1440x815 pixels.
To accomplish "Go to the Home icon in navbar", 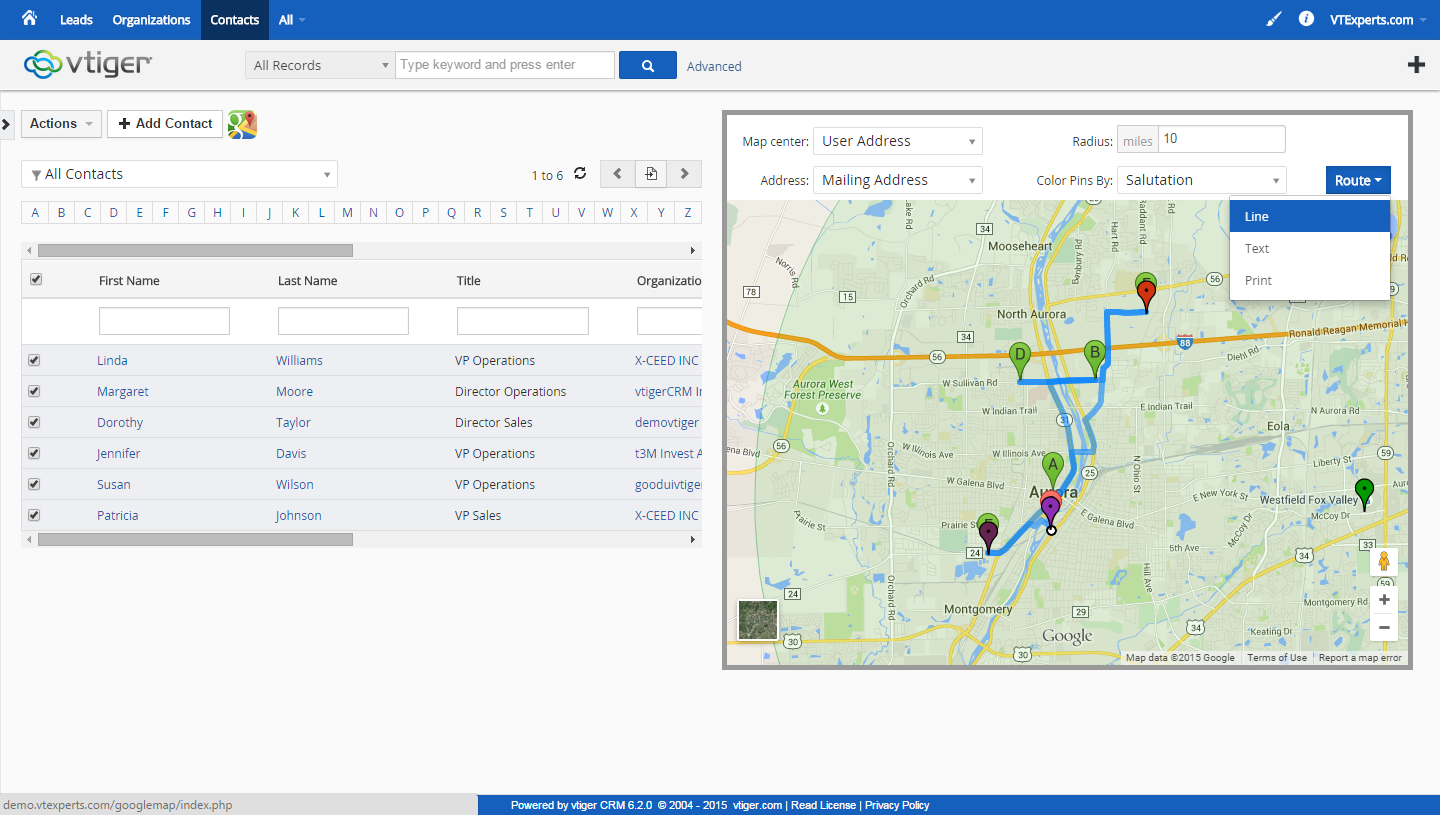I will pos(29,19).
